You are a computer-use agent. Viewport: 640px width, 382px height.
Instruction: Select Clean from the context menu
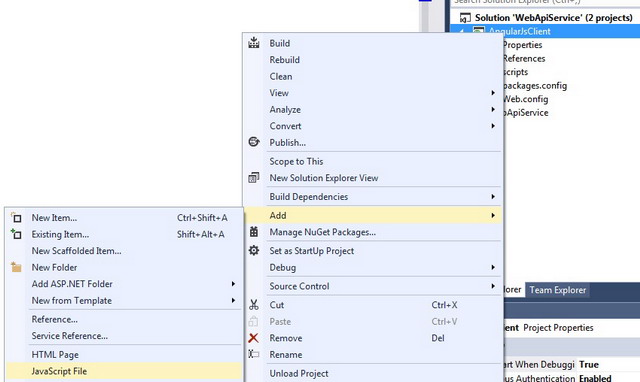coord(373,76)
